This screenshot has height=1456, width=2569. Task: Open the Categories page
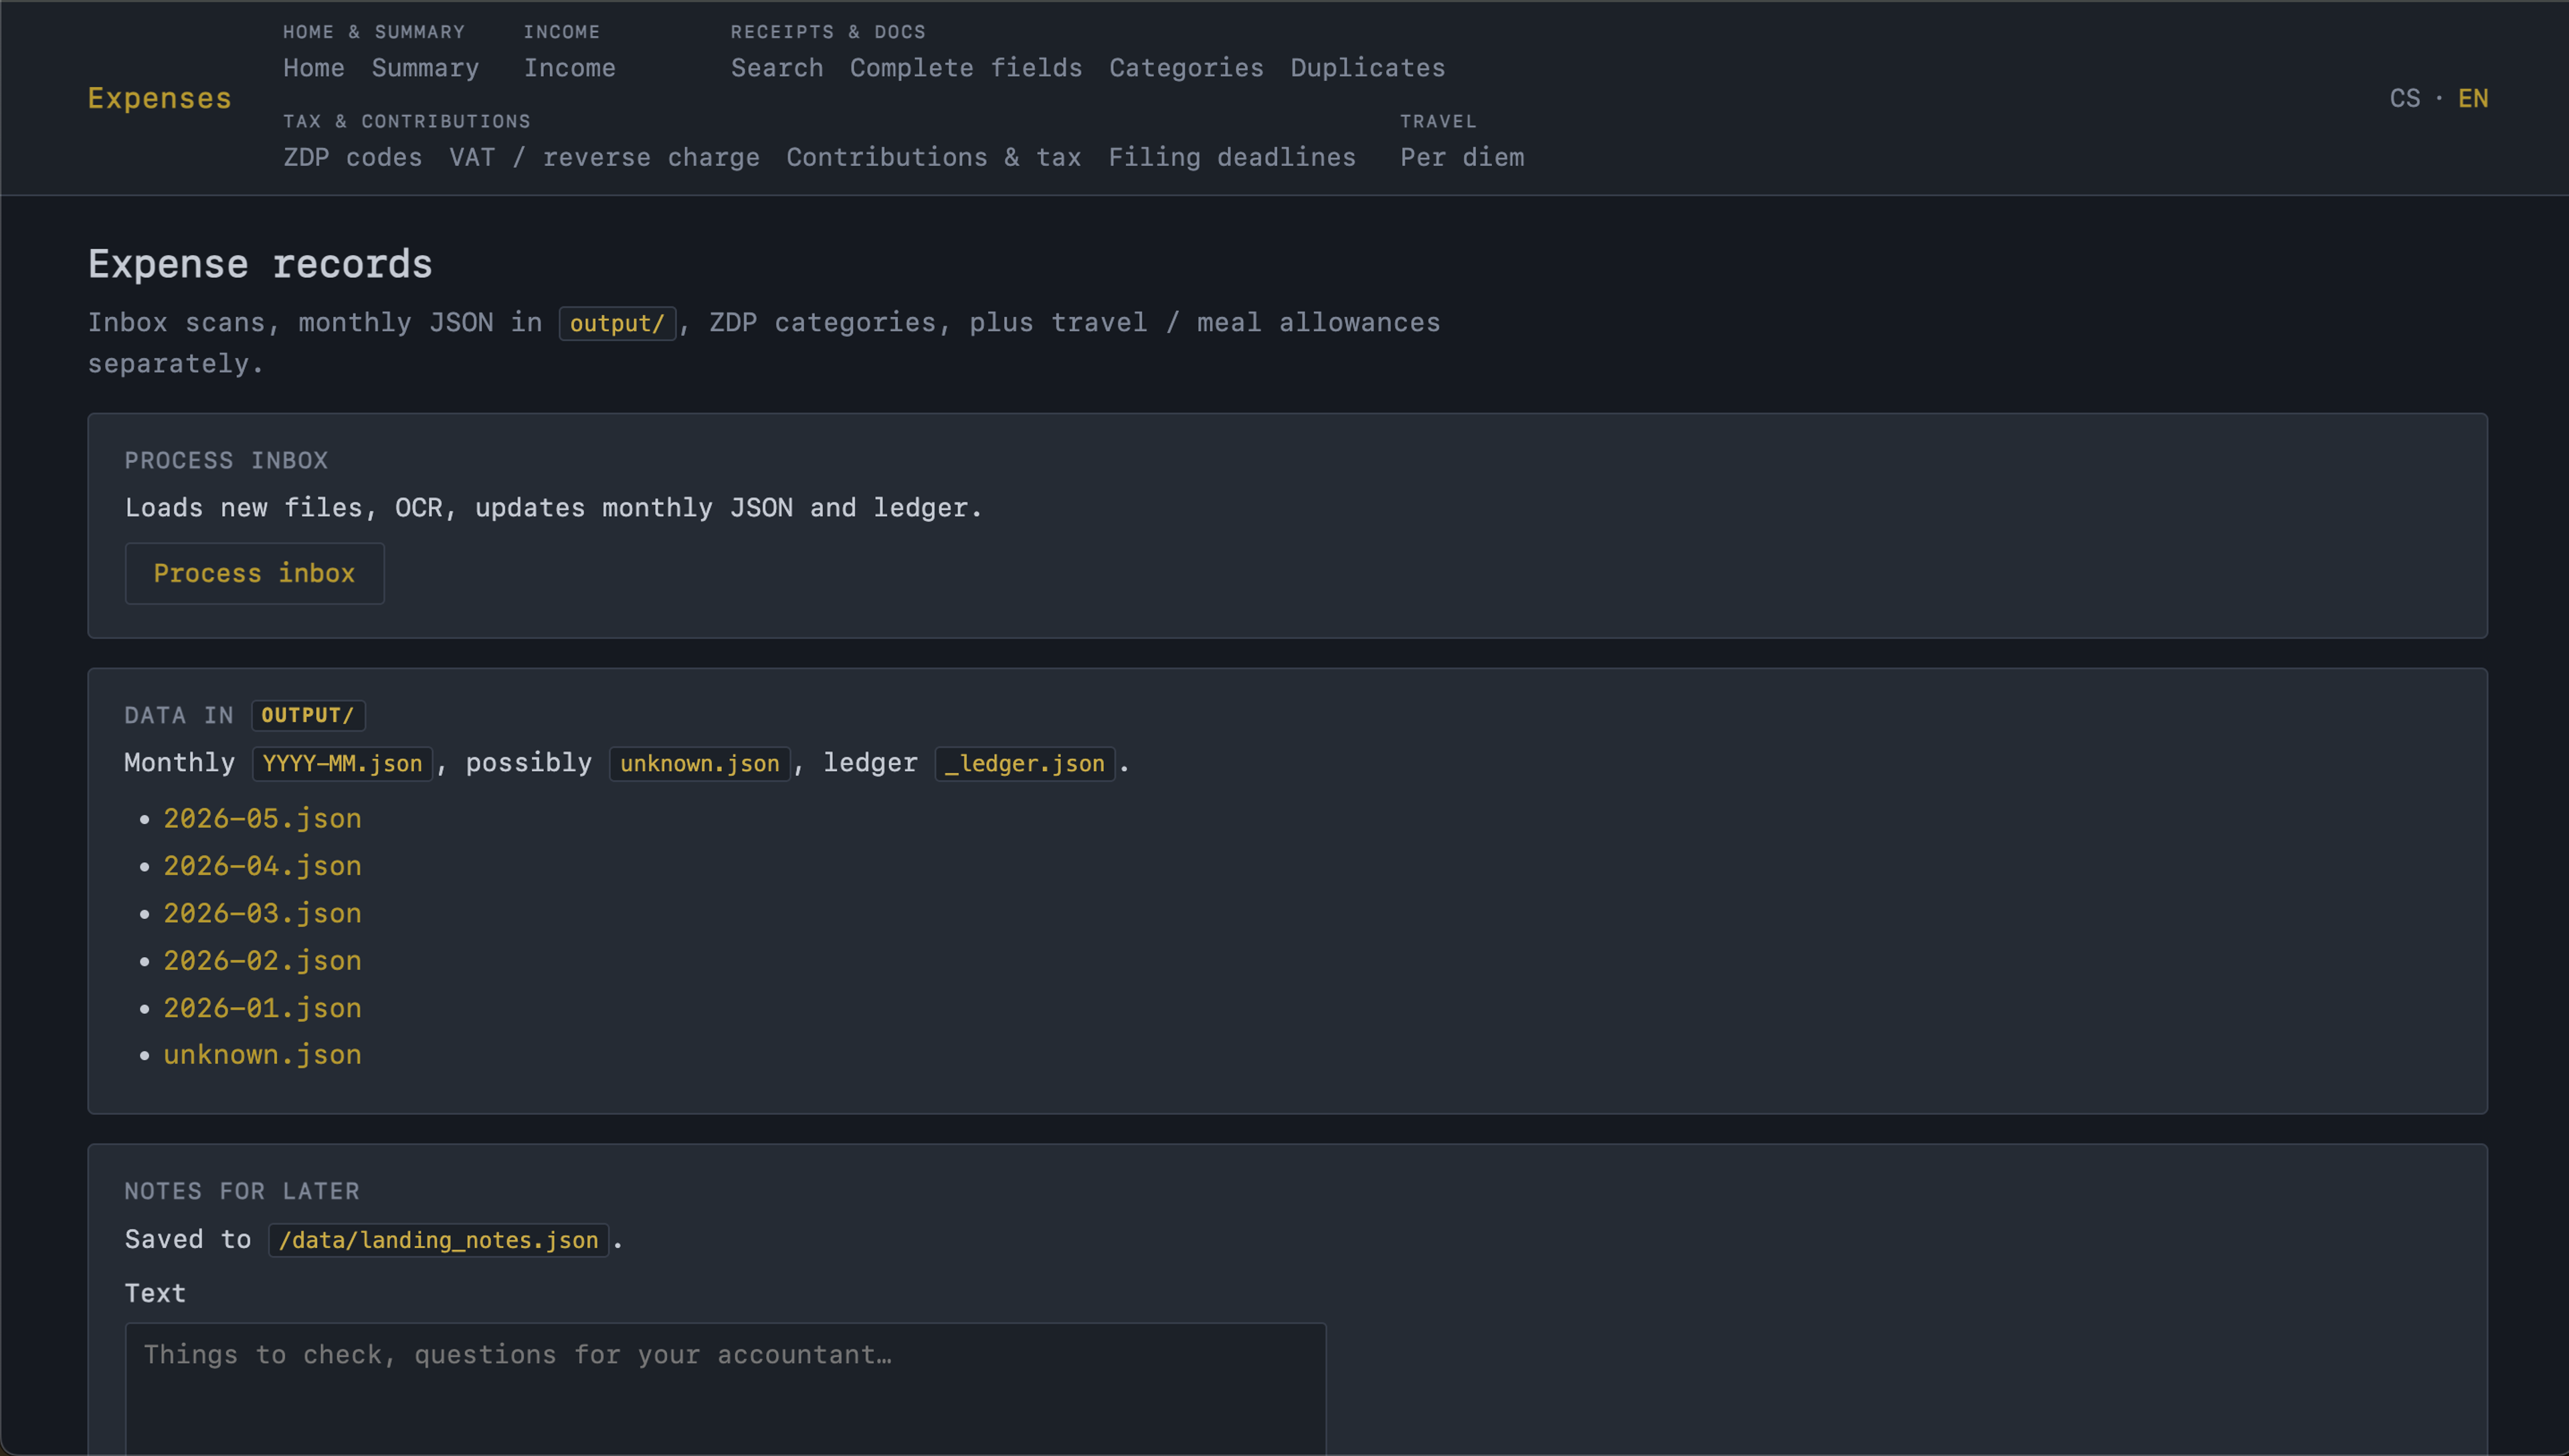(x=1186, y=68)
